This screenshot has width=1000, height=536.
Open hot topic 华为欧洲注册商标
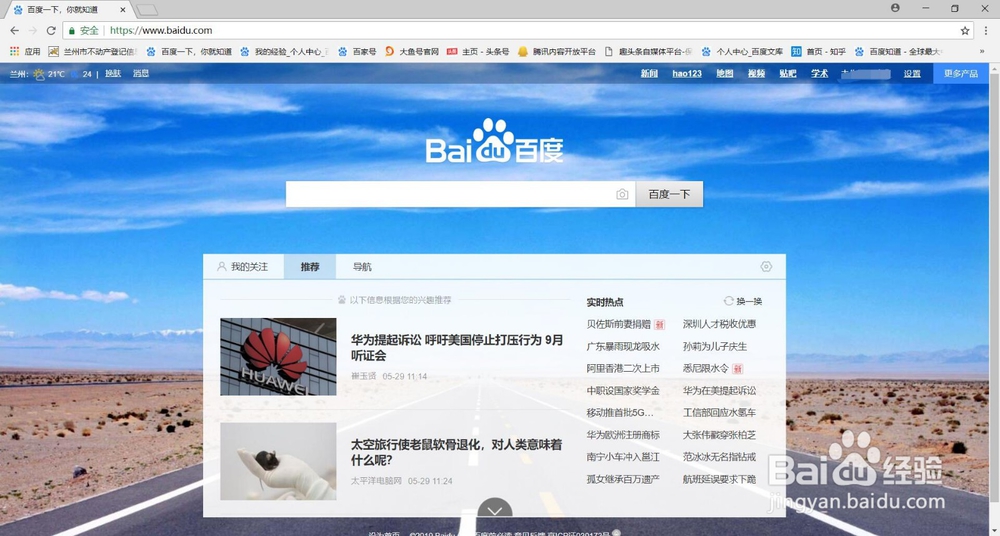click(x=623, y=435)
